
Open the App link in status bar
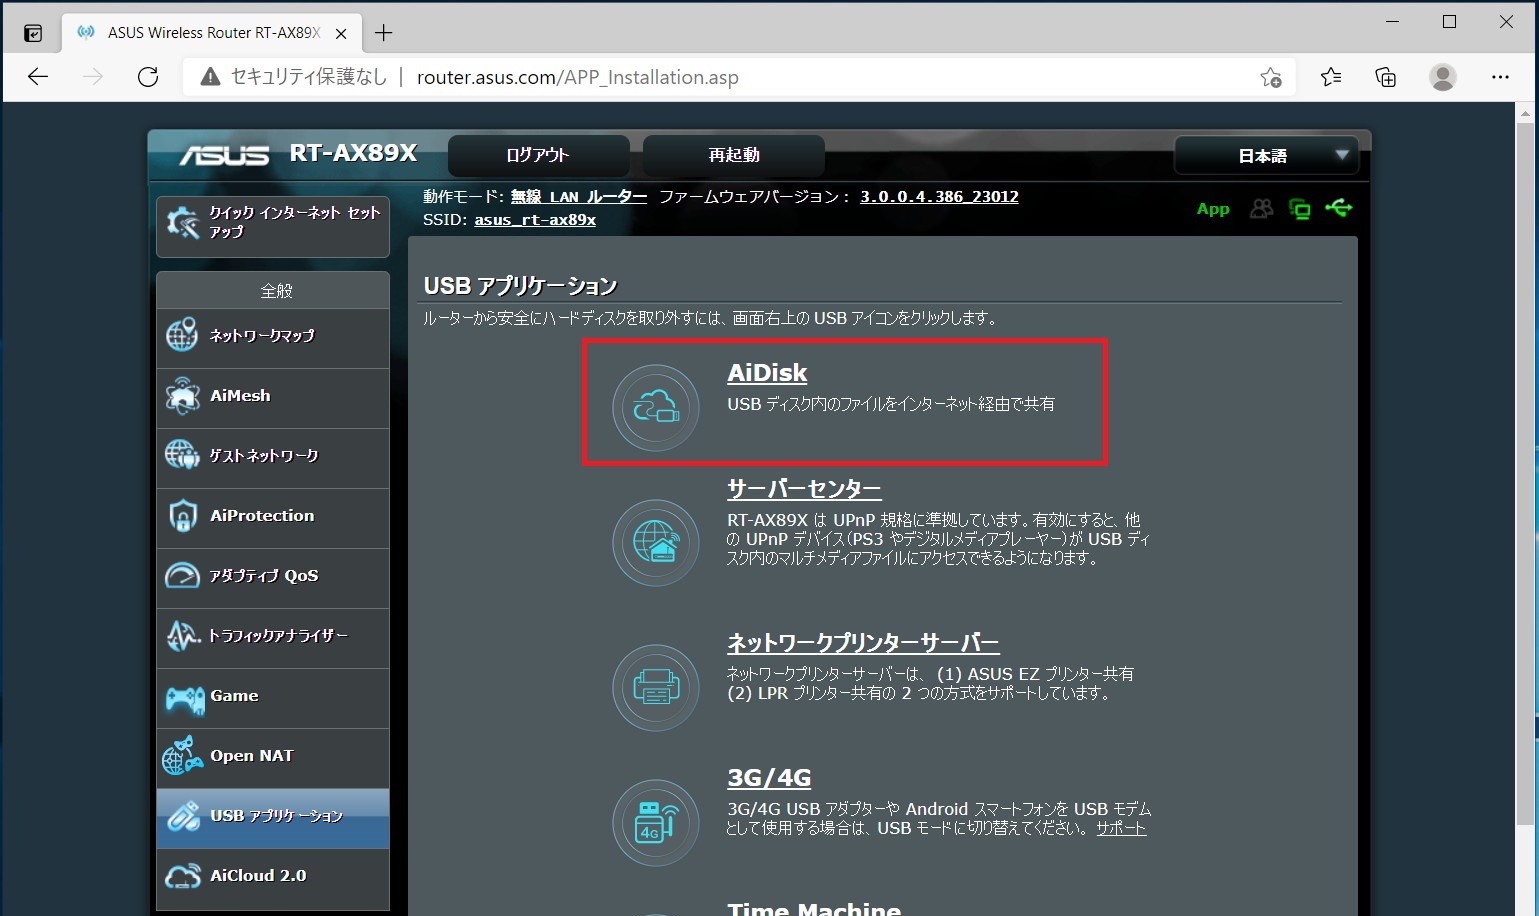(1213, 209)
